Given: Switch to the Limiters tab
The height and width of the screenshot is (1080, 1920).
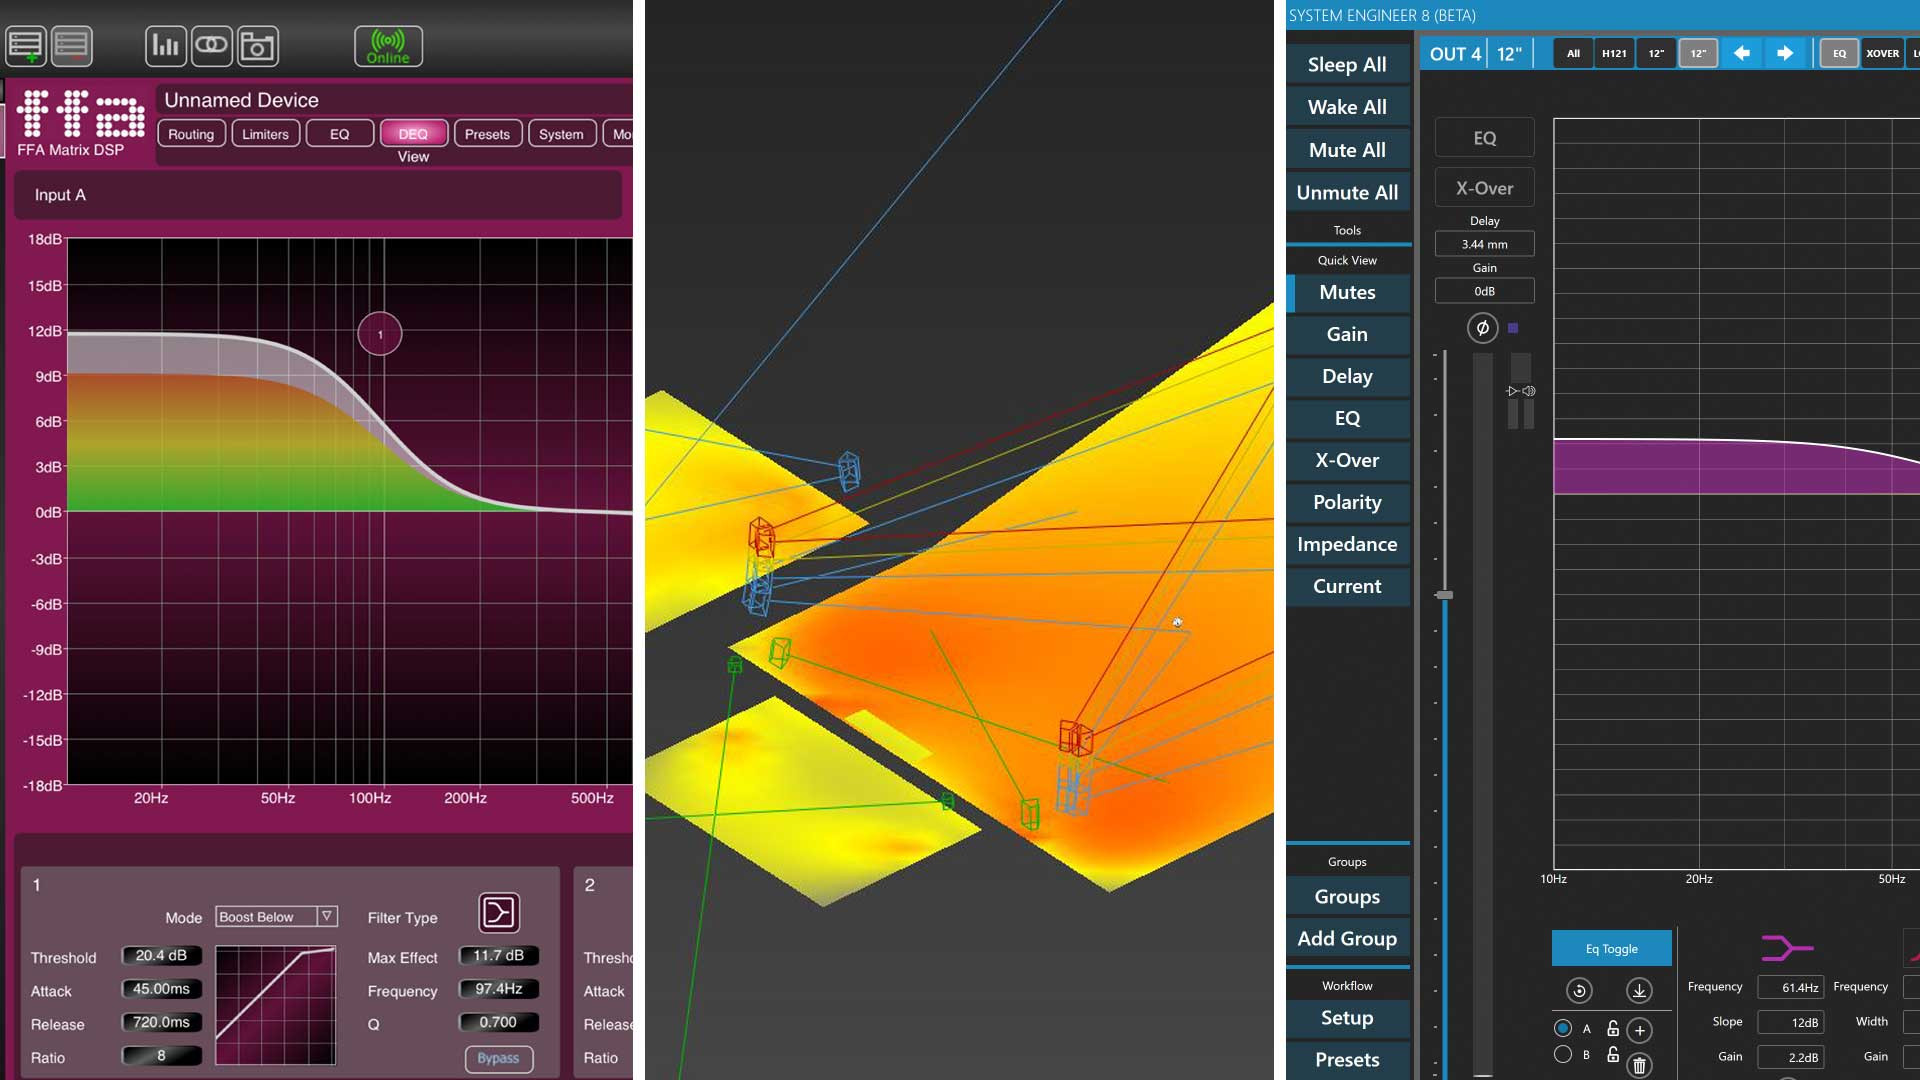Looking at the screenshot, I should tap(265, 134).
